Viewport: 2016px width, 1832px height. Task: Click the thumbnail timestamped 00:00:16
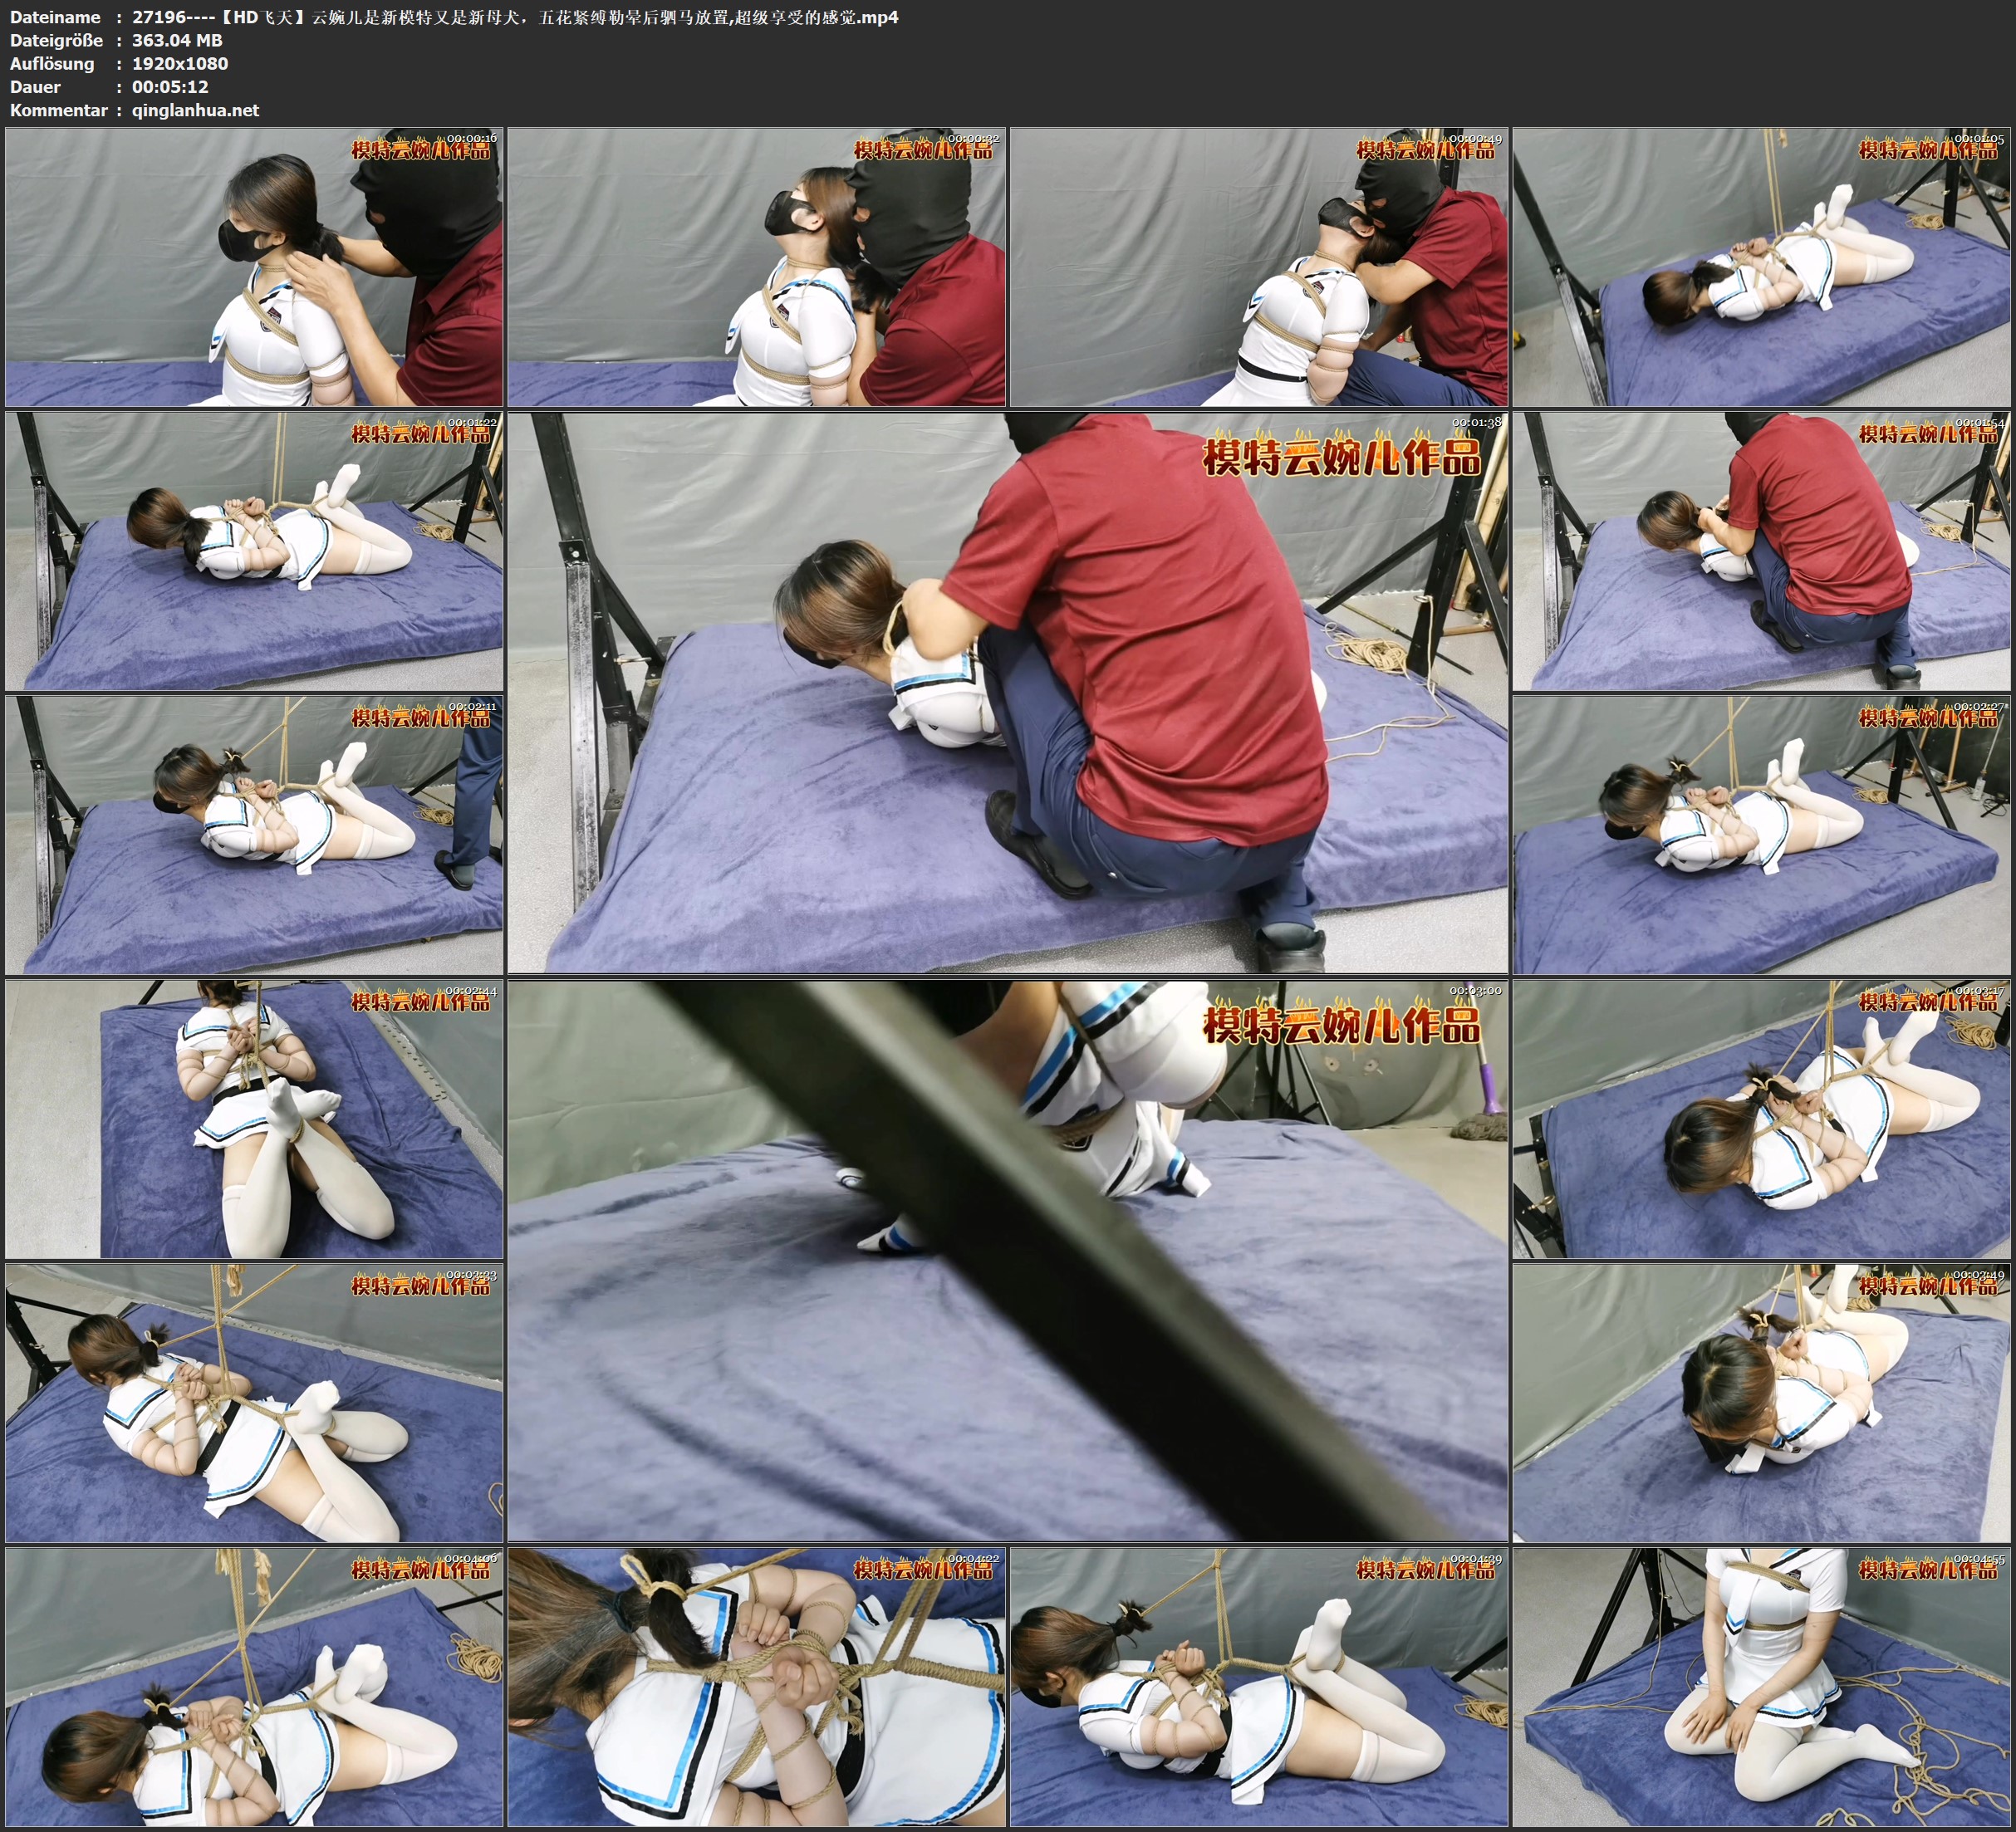[254, 267]
